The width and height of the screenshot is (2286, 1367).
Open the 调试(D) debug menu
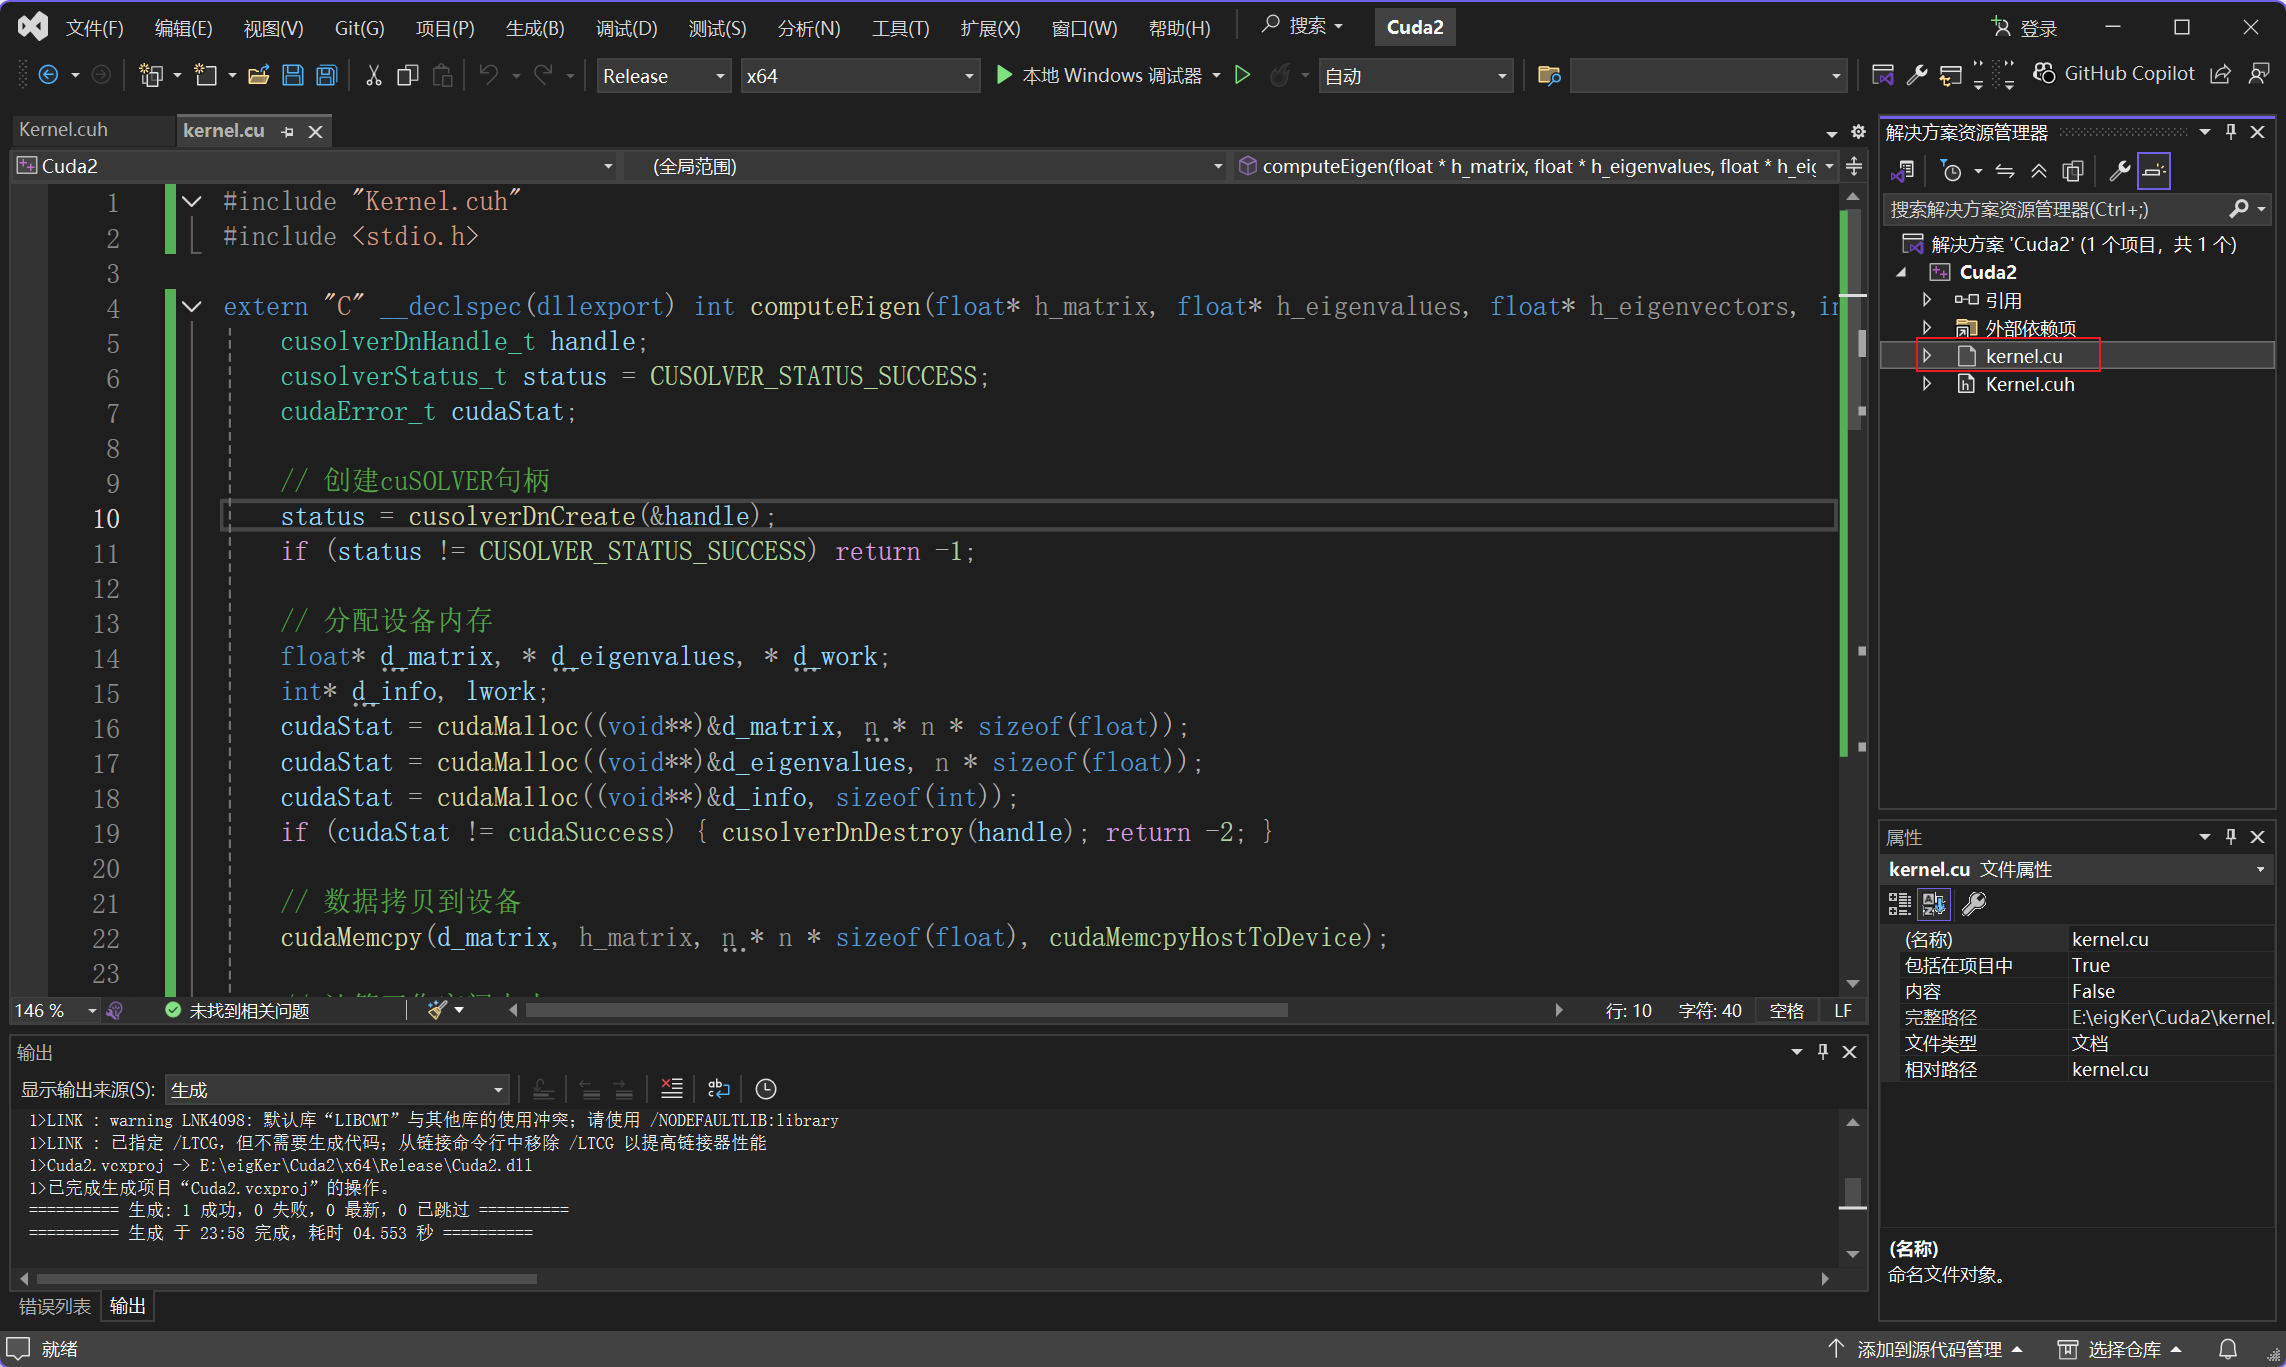click(626, 28)
